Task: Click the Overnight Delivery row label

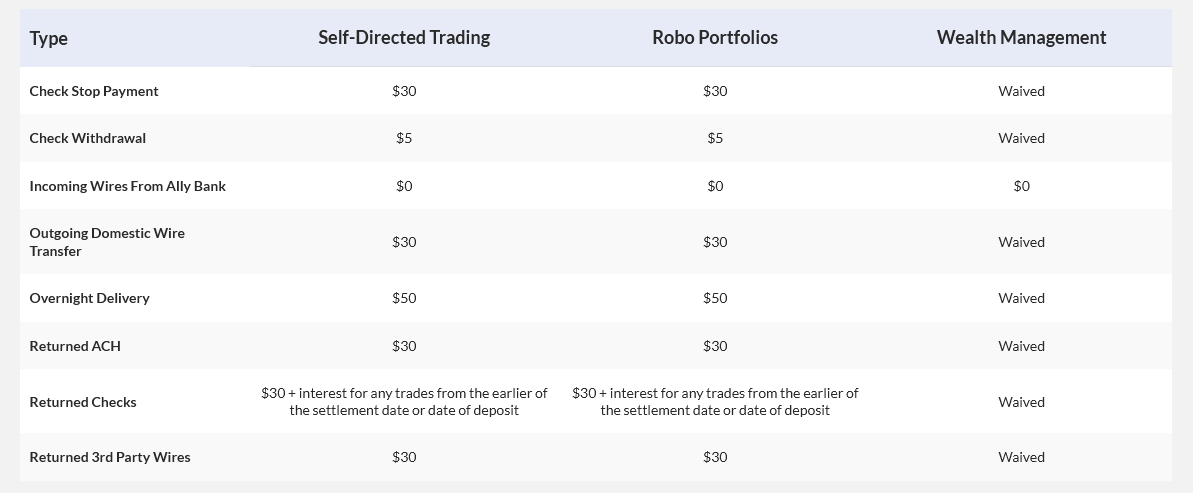Action: coord(89,298)
